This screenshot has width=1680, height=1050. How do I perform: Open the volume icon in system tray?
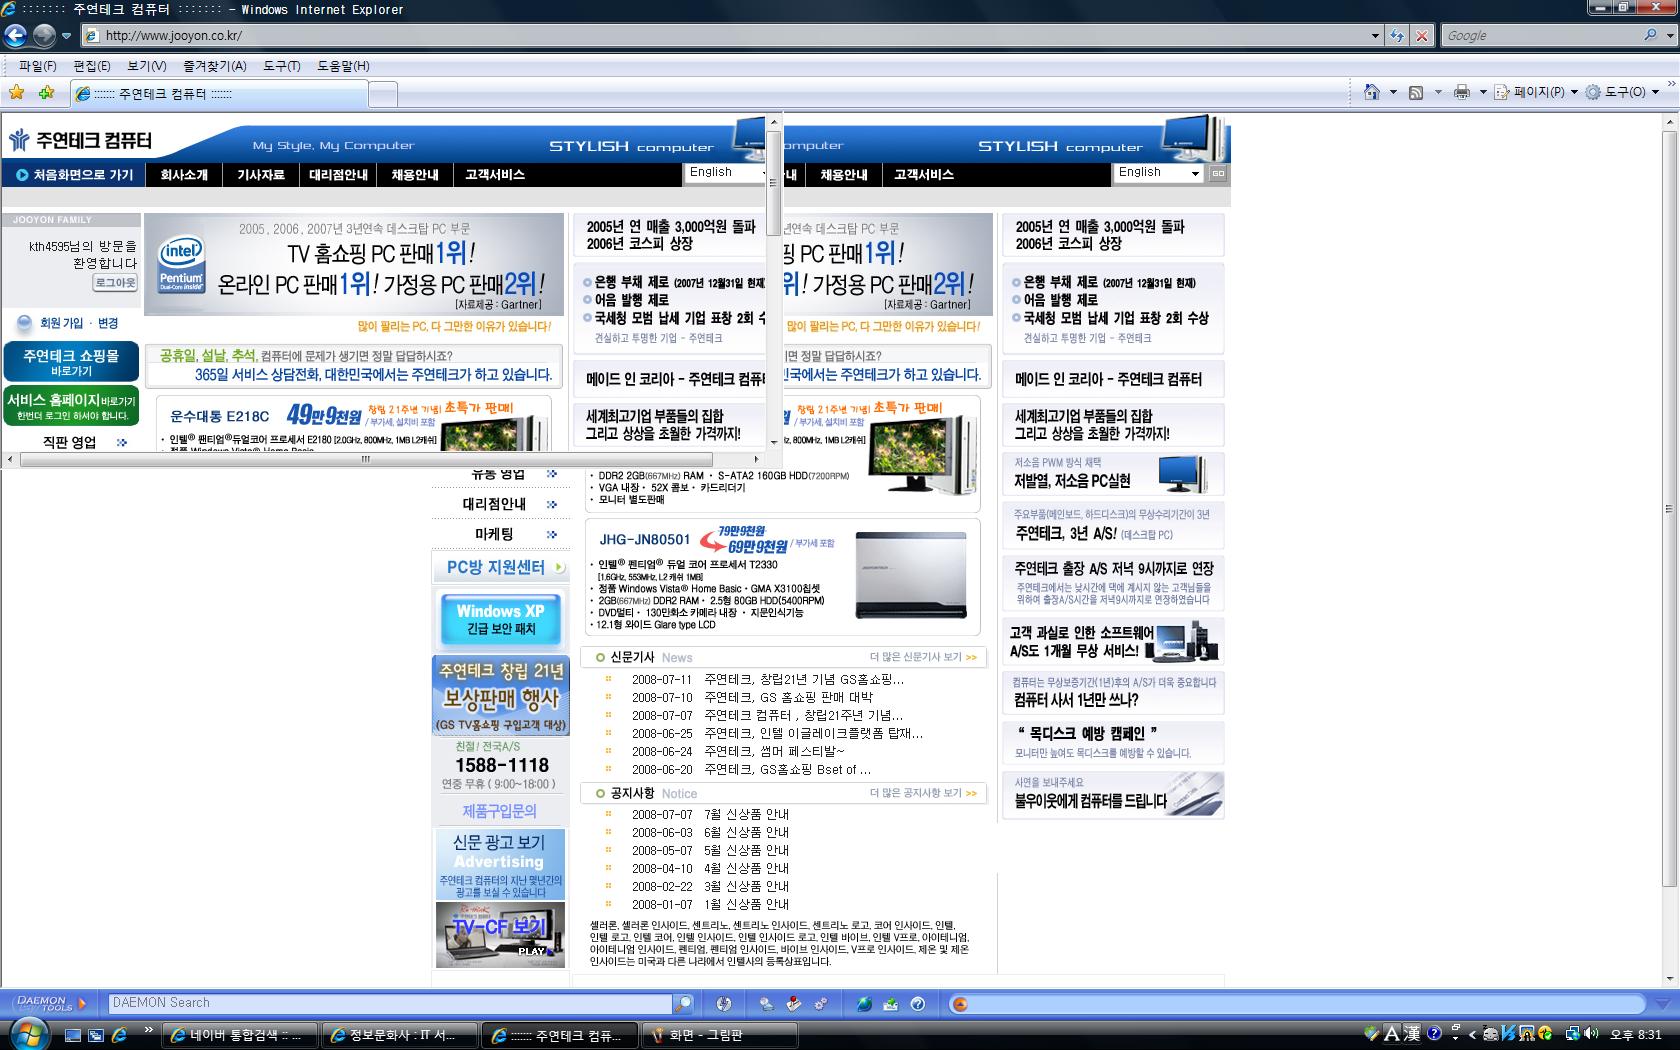pos(1591,1034)
